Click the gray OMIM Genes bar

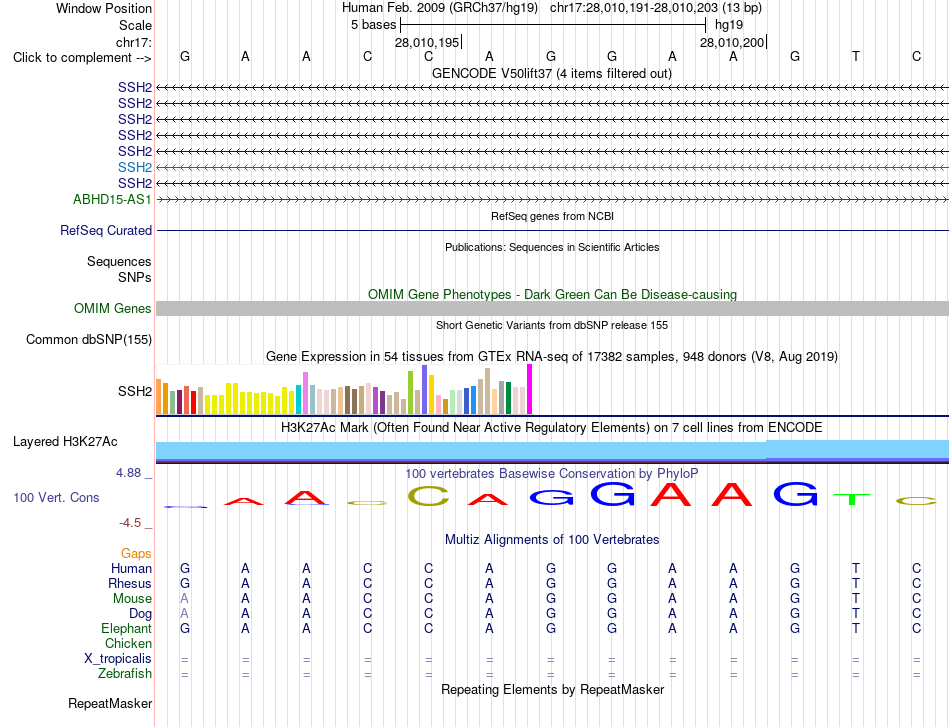pyautogui.click(x=553, y=308)
